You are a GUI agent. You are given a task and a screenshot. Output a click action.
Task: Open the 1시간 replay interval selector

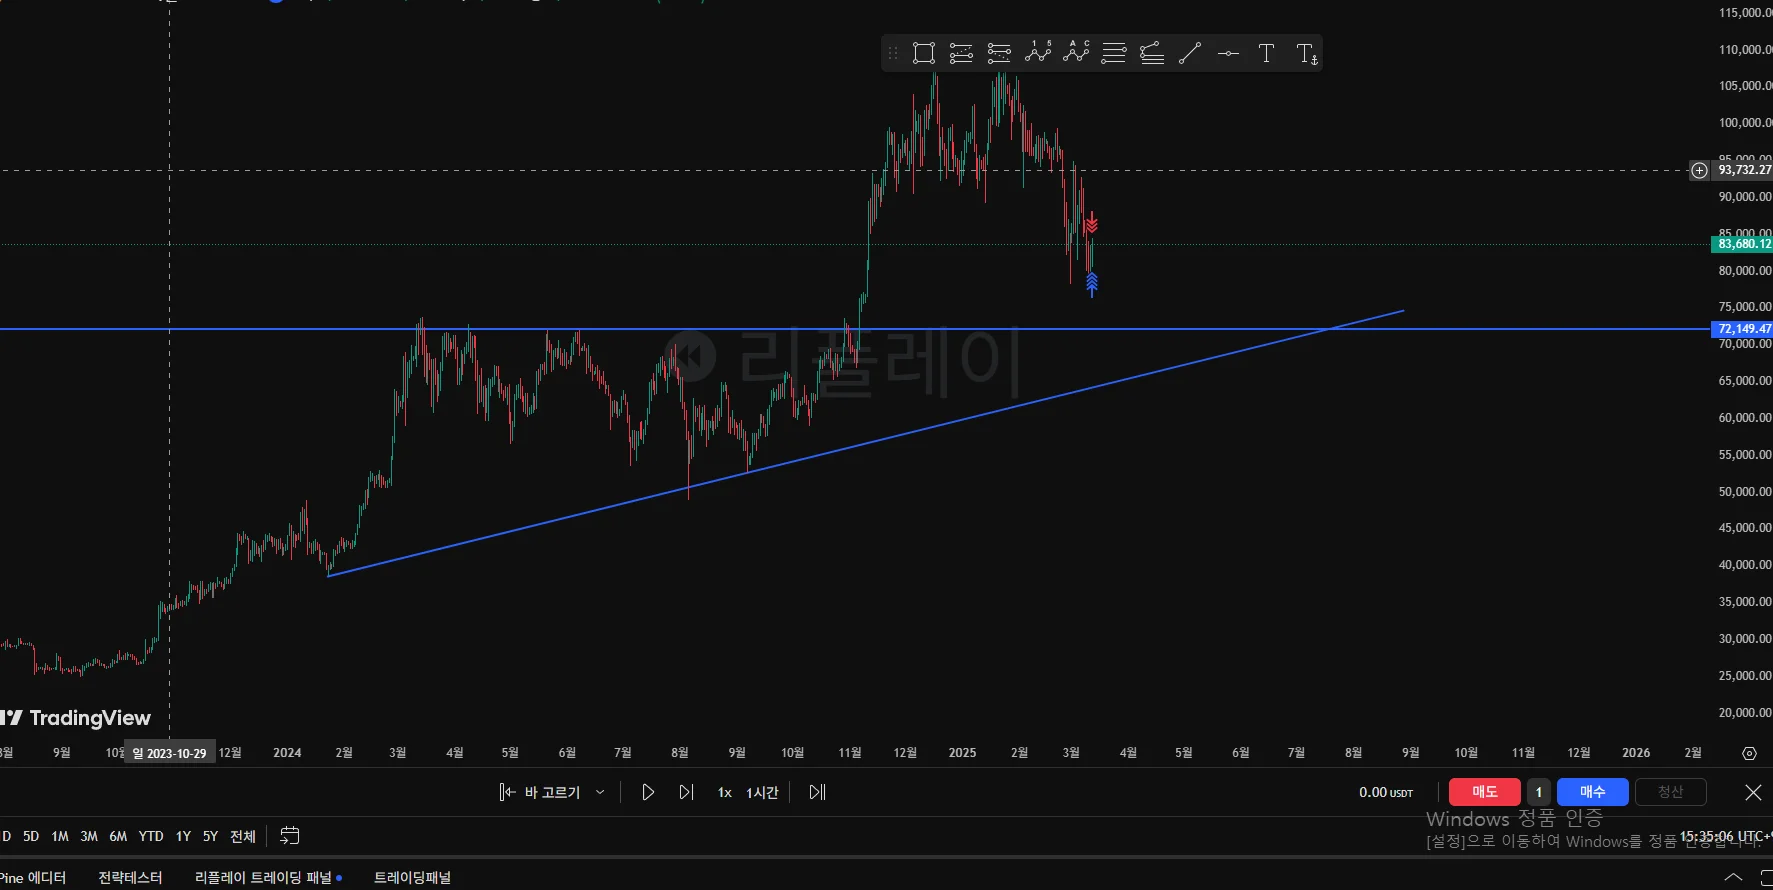pos(762,792)
